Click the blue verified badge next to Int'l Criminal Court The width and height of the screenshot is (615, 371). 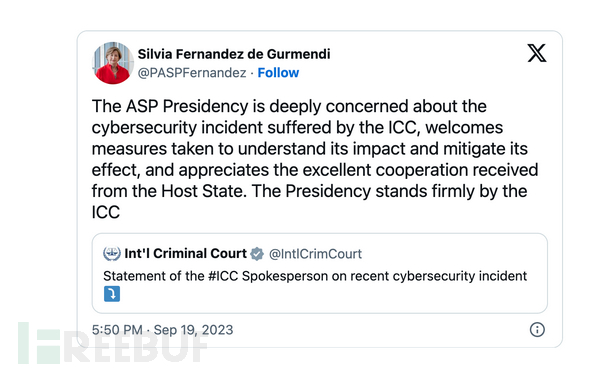257,254
